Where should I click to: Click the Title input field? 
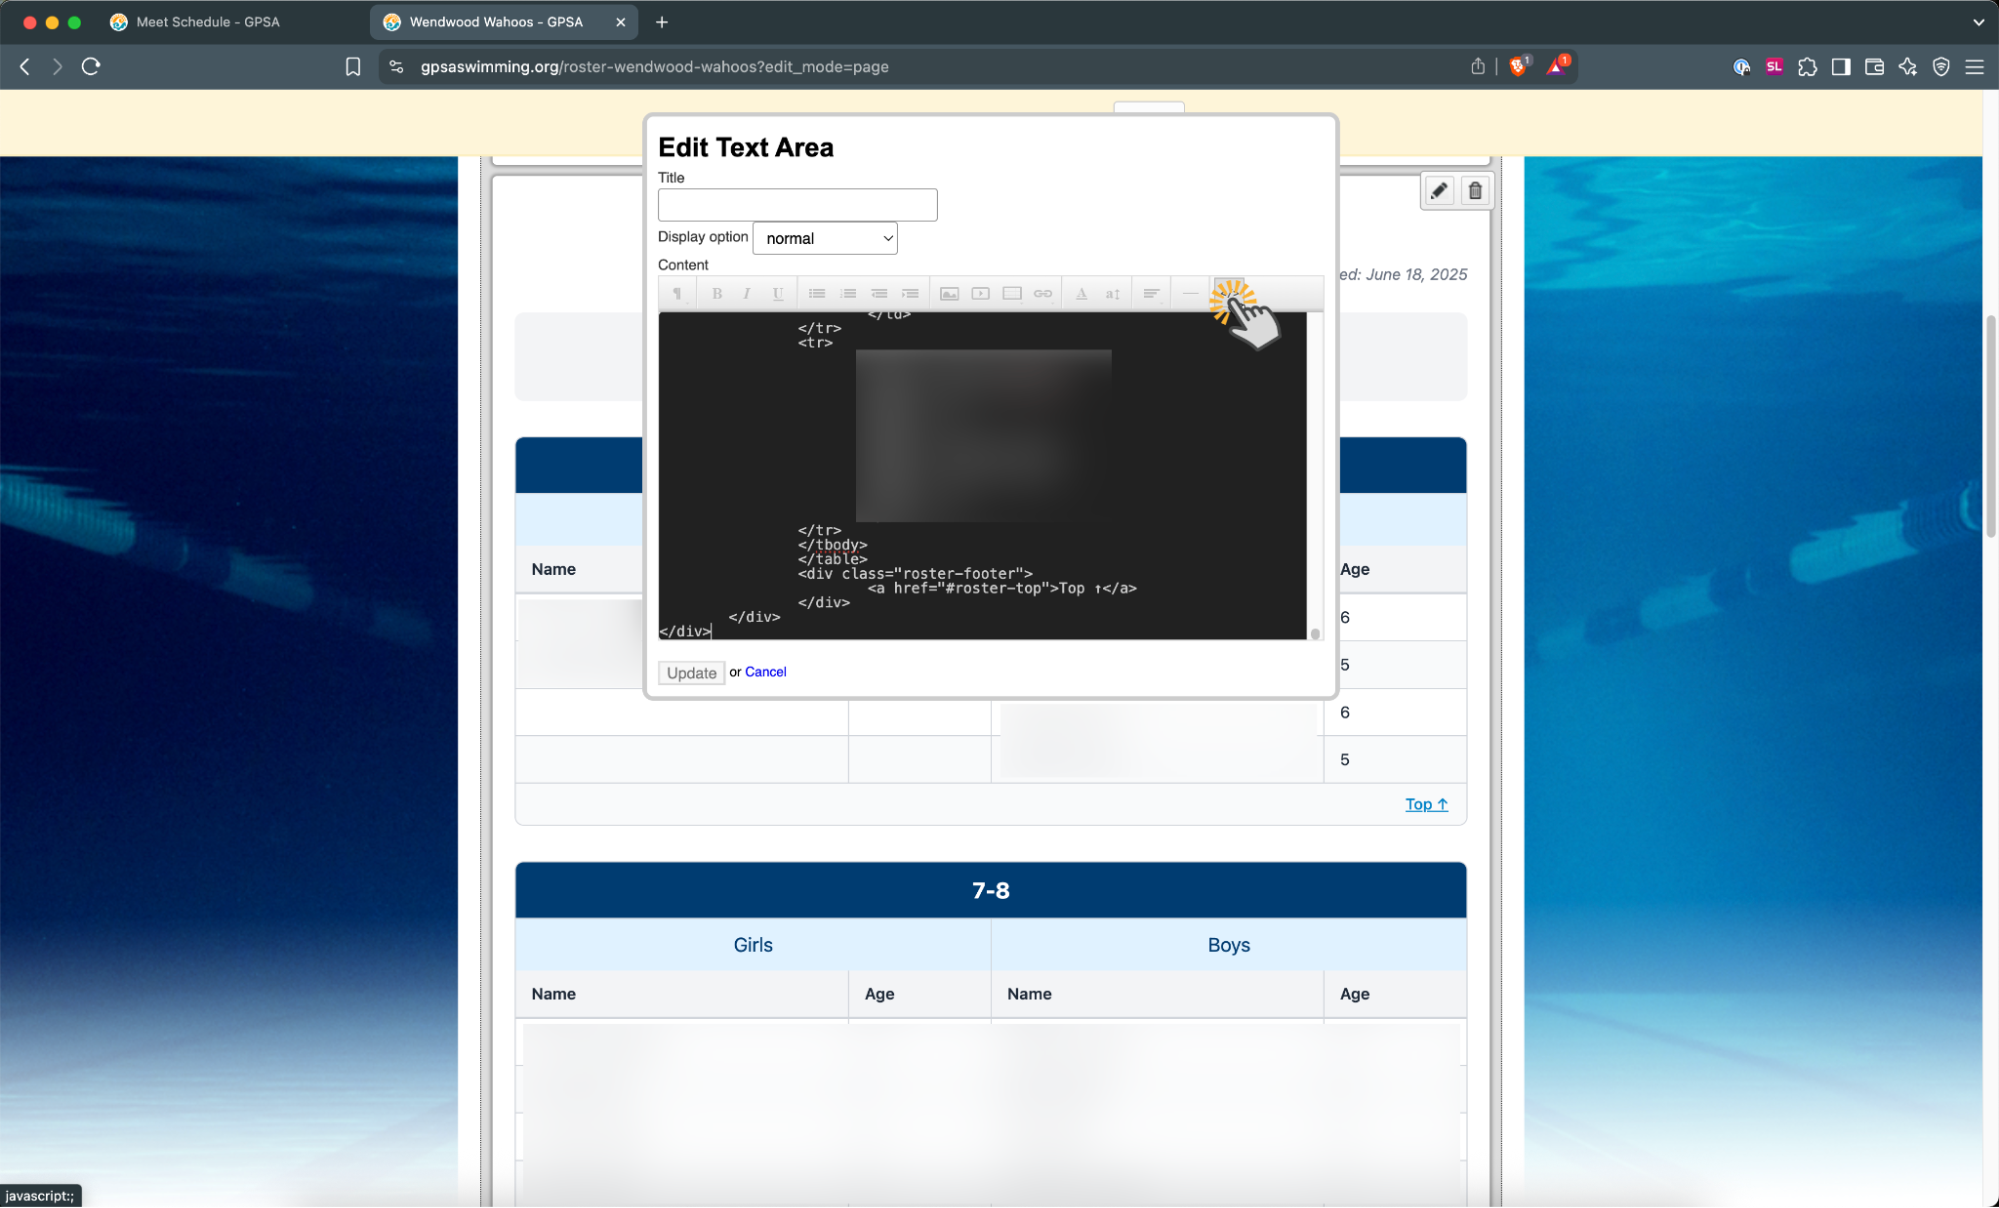coord(797,205)
